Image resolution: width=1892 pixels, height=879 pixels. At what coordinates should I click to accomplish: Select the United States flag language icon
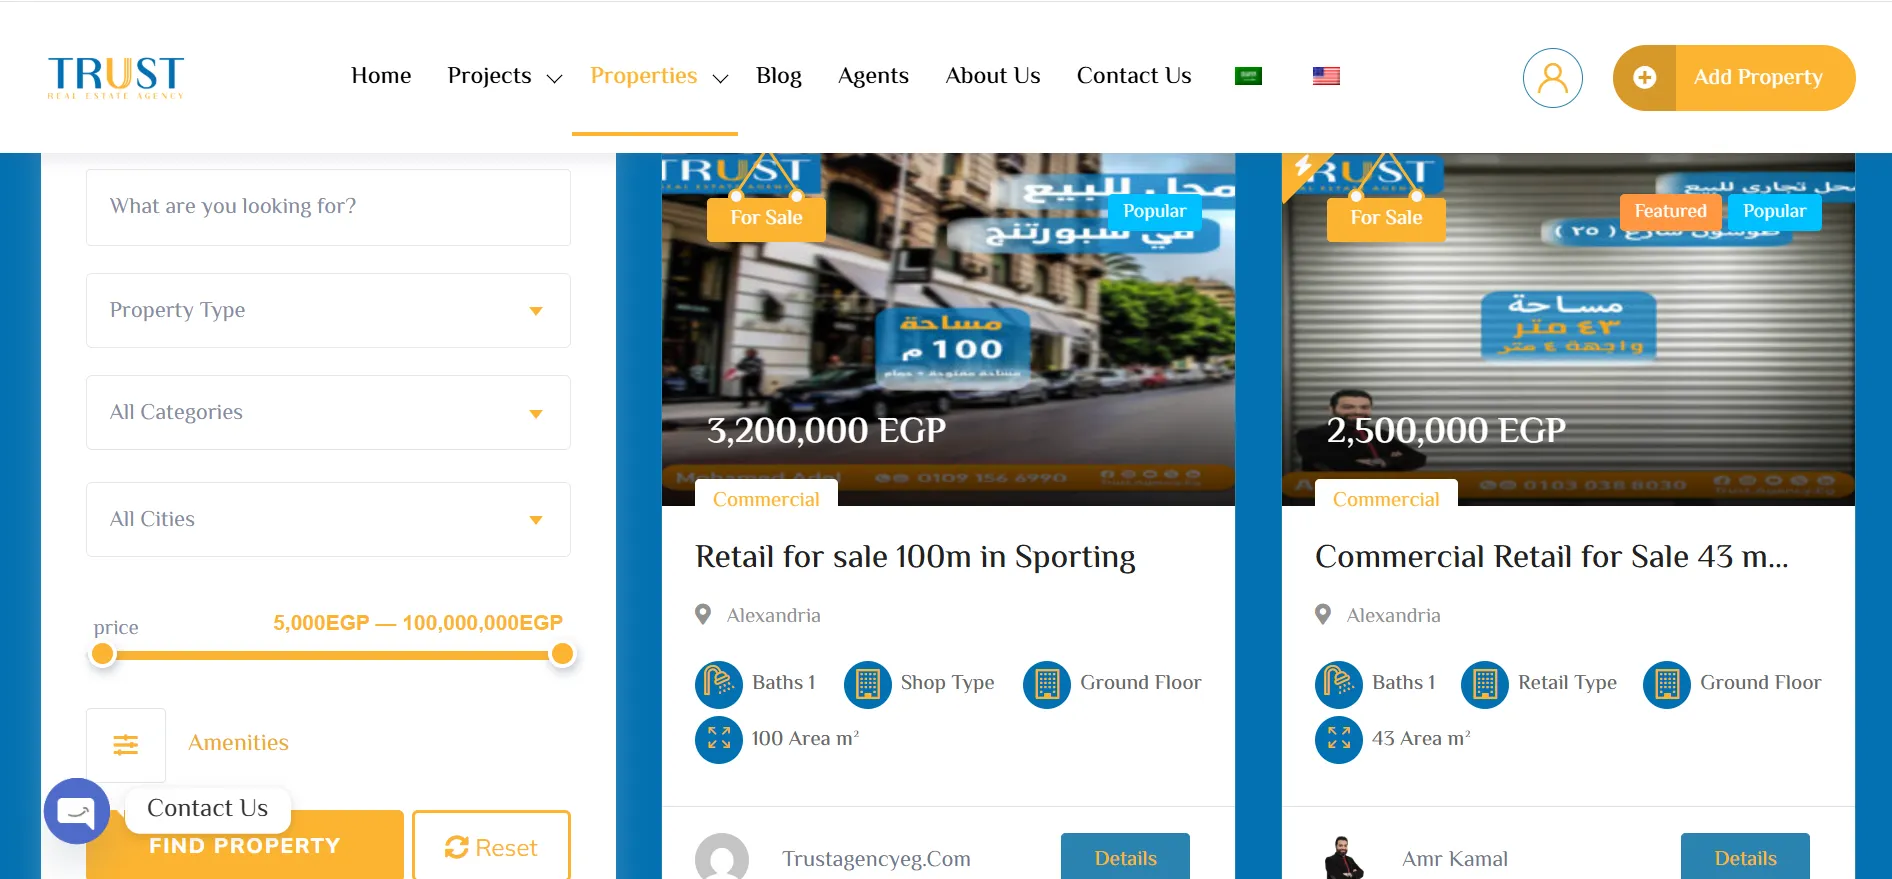(x=1326, y=76)
